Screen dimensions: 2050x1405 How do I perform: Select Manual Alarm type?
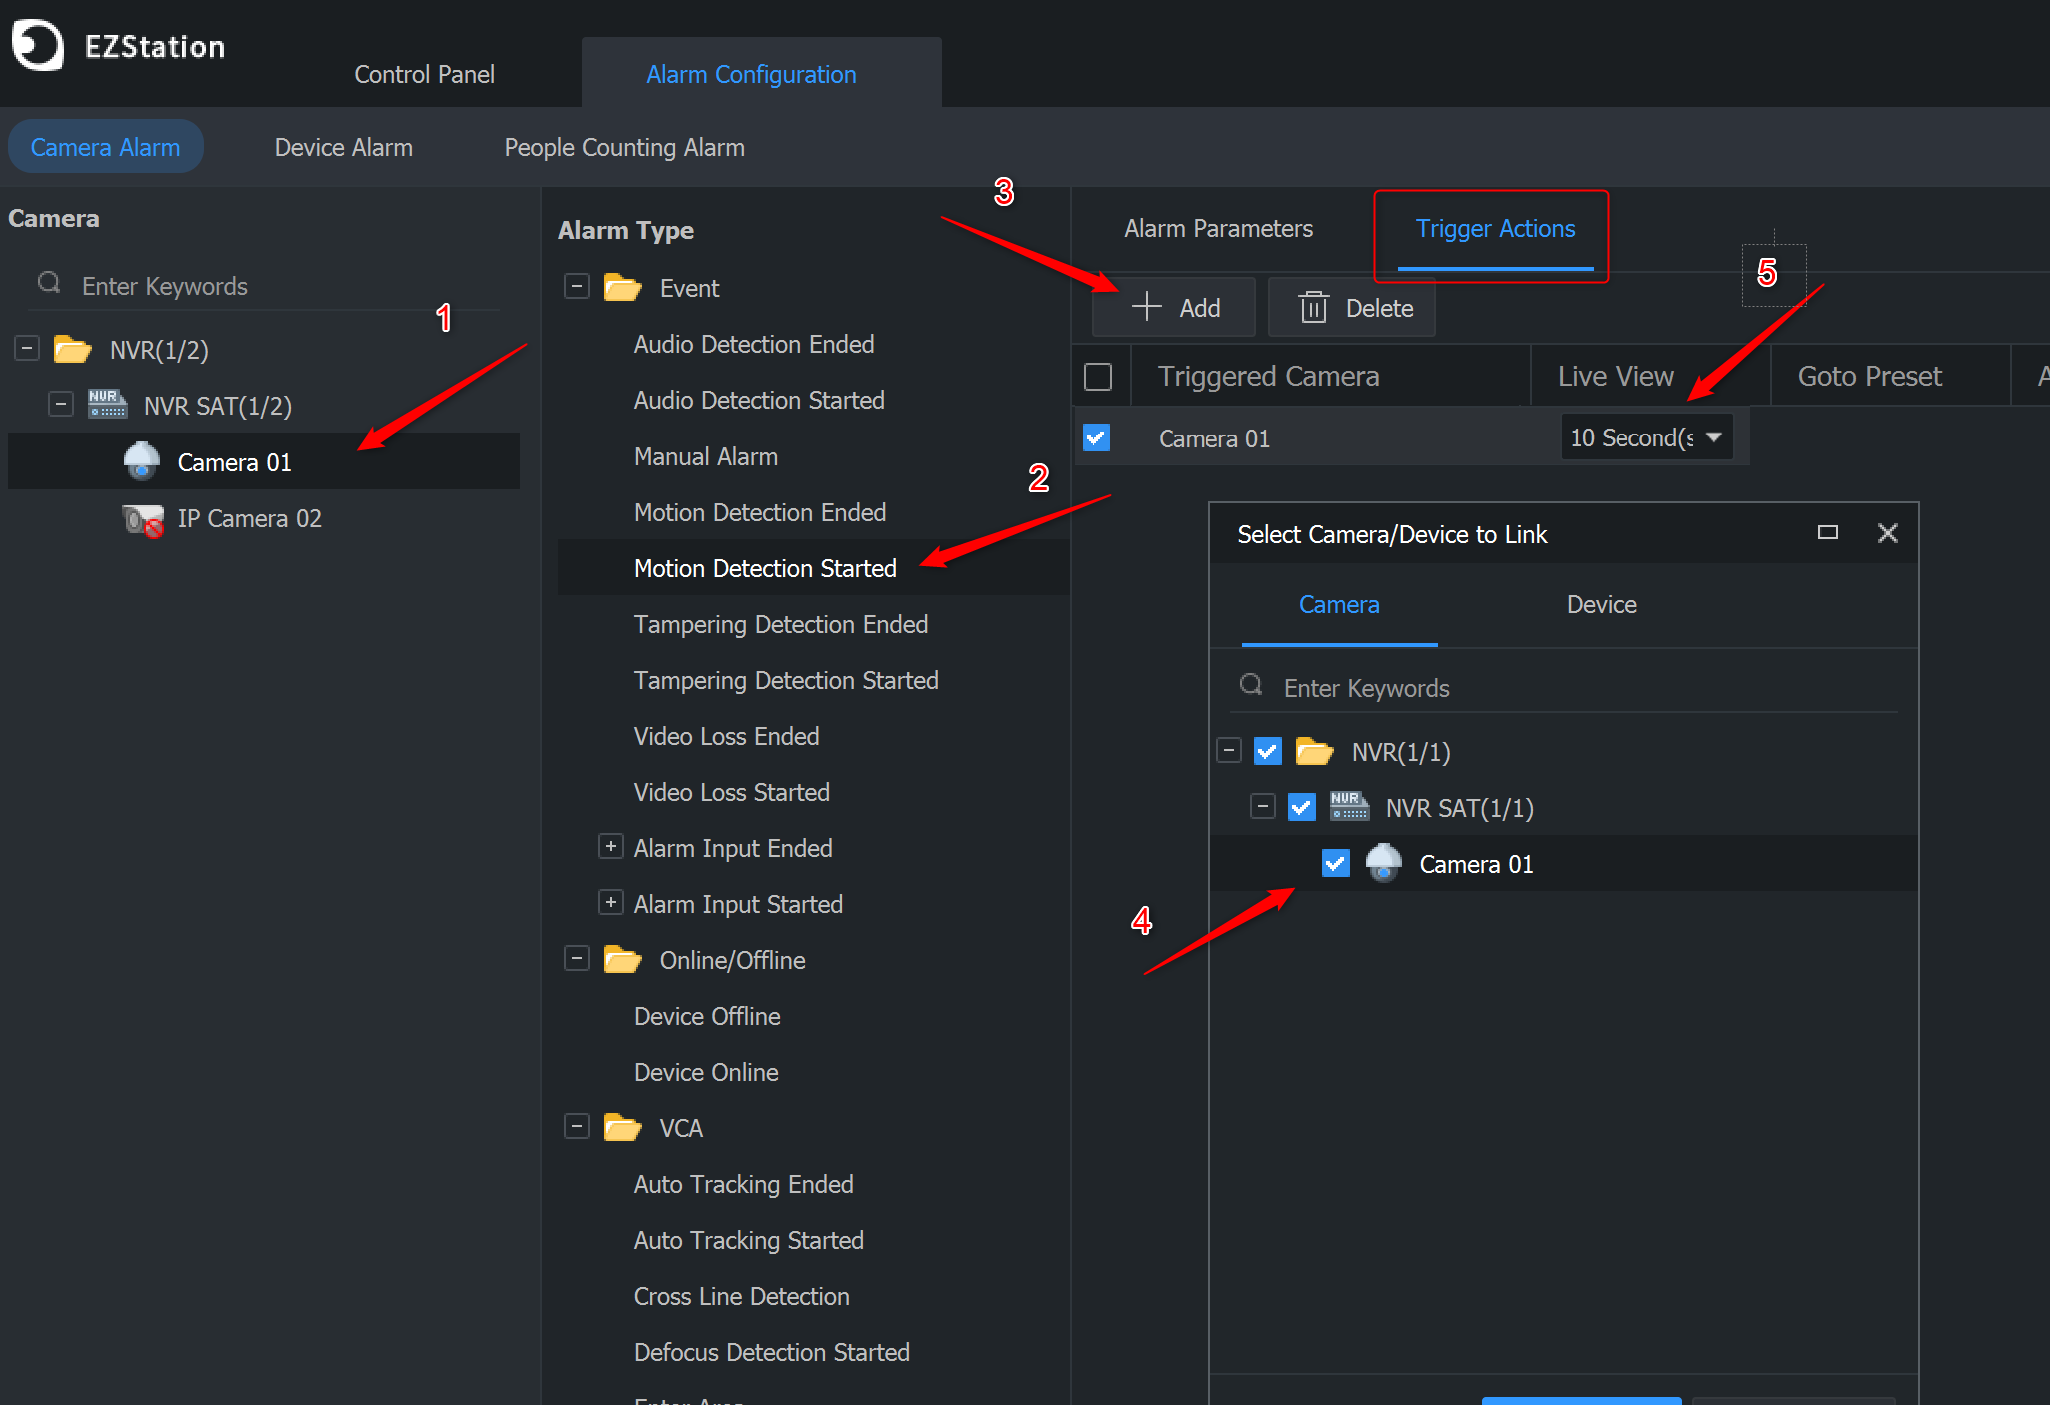706,457
